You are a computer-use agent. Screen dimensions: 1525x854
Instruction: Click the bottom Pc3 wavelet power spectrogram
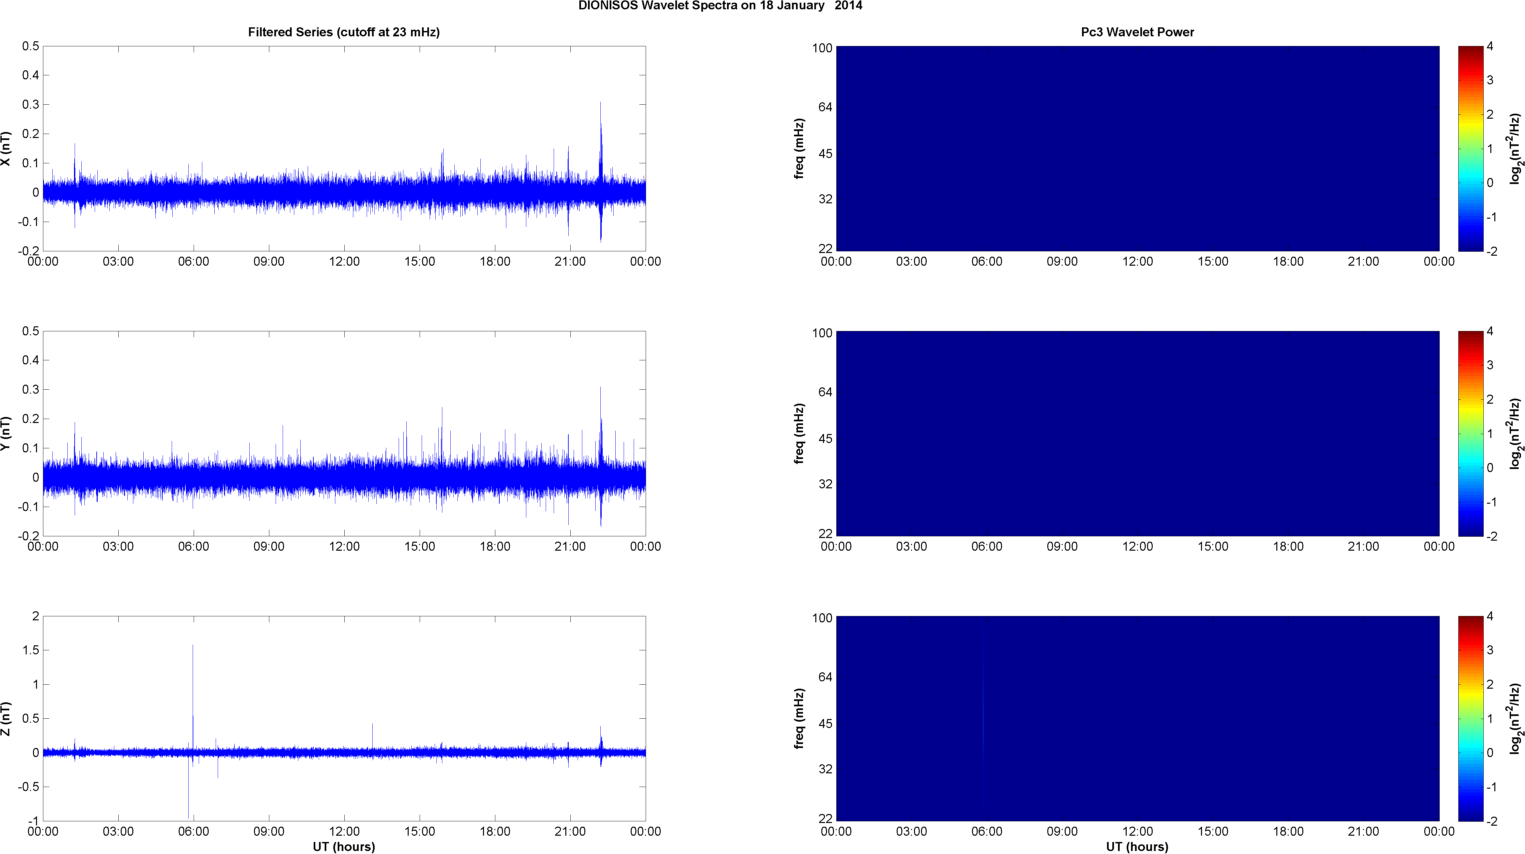pyautogui.click(x=1137, y=718)
